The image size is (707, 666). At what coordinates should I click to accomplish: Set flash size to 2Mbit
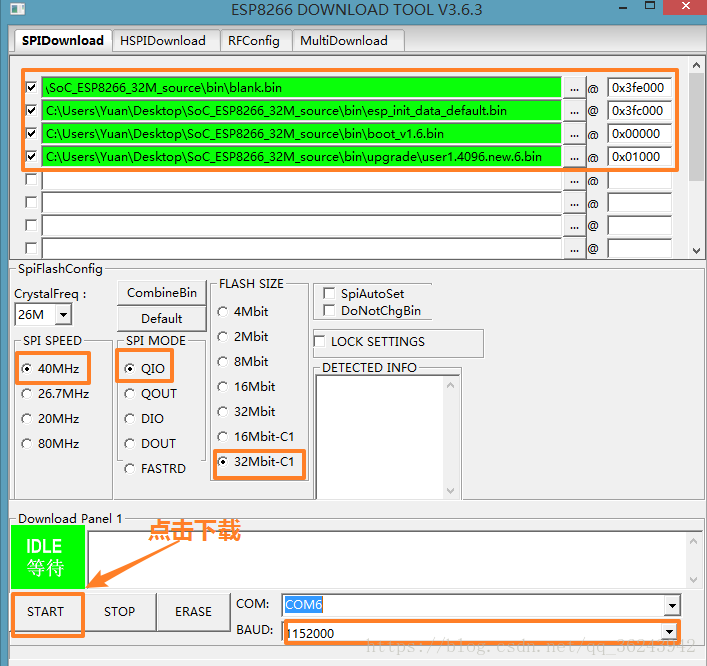pyautogui.click(x=222, y=336)
